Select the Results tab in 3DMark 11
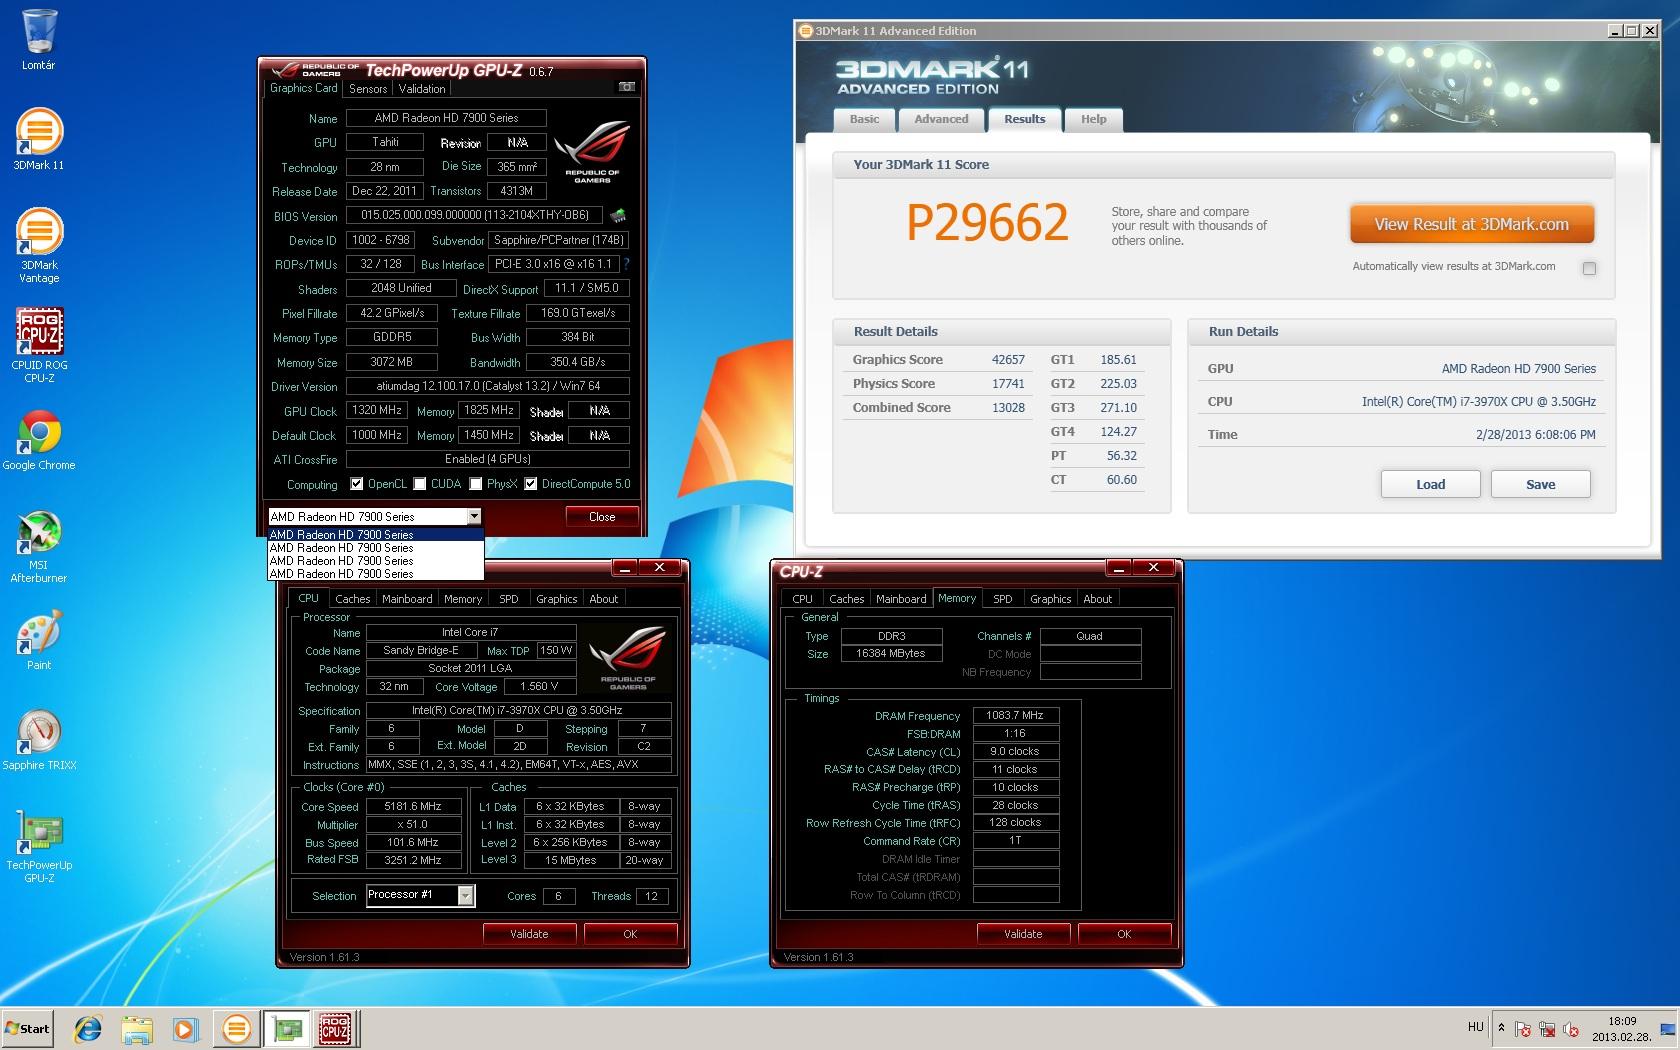The height and width of the screenshot is (1050, 1680). pyautogui.click(x=1025, y=119)
